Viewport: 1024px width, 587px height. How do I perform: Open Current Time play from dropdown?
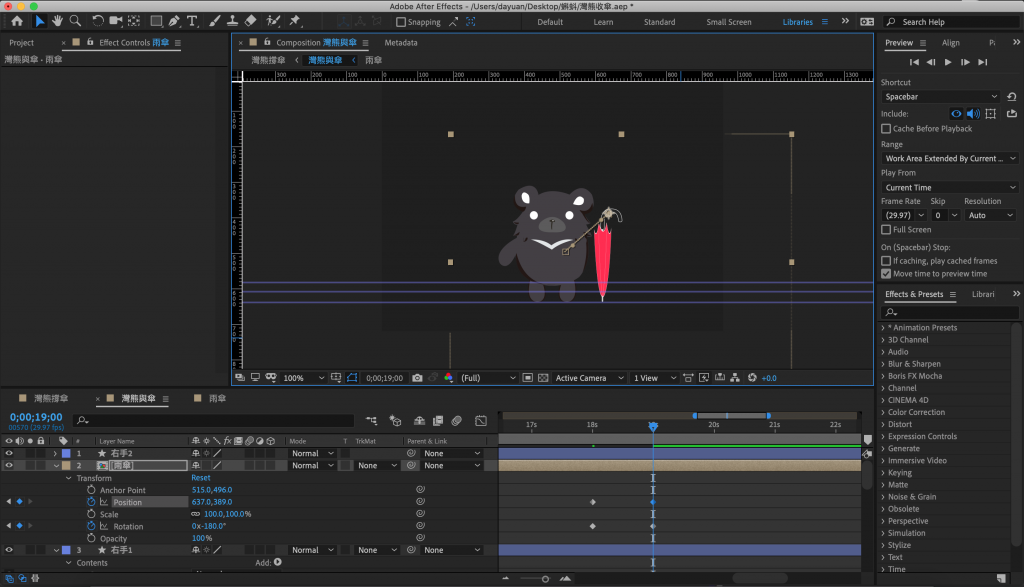pyautogui.click(x=950, y=187)
